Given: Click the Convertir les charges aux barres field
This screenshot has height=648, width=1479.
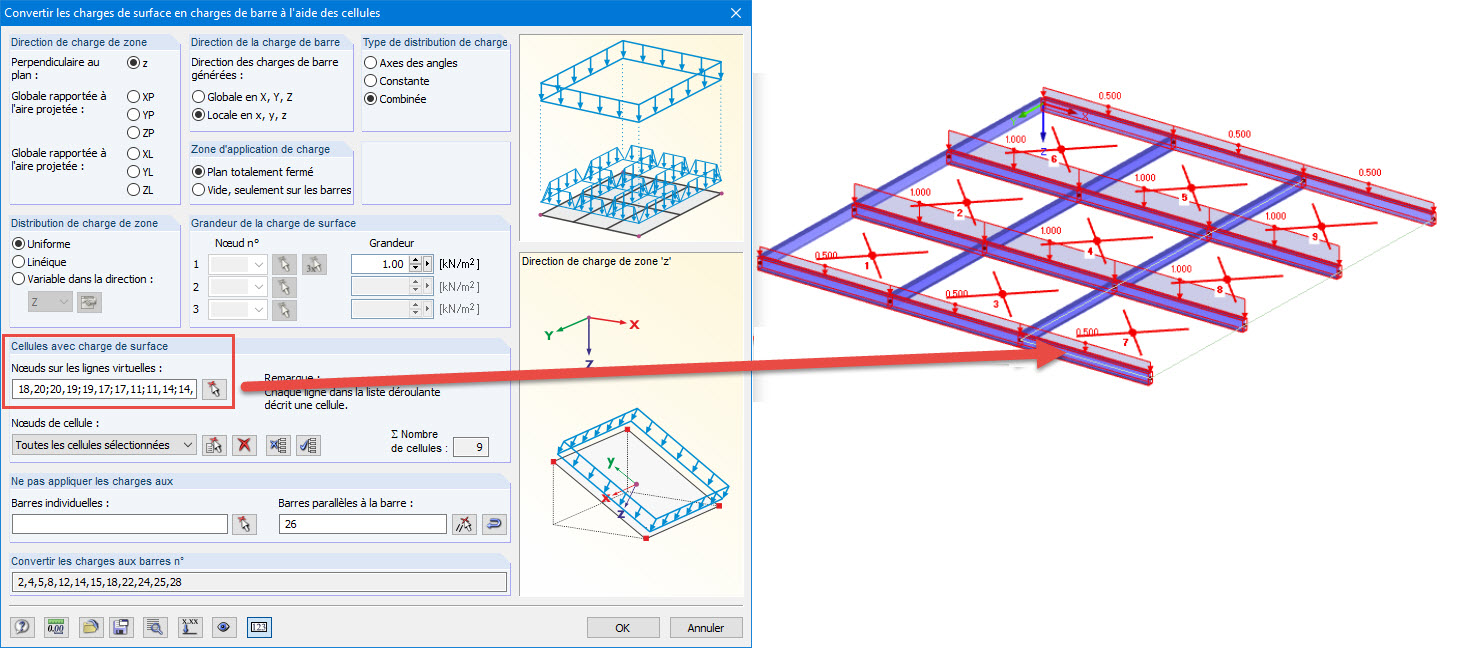Looking at the screenshot, I should pyautogui.click(x=259, y=582).
